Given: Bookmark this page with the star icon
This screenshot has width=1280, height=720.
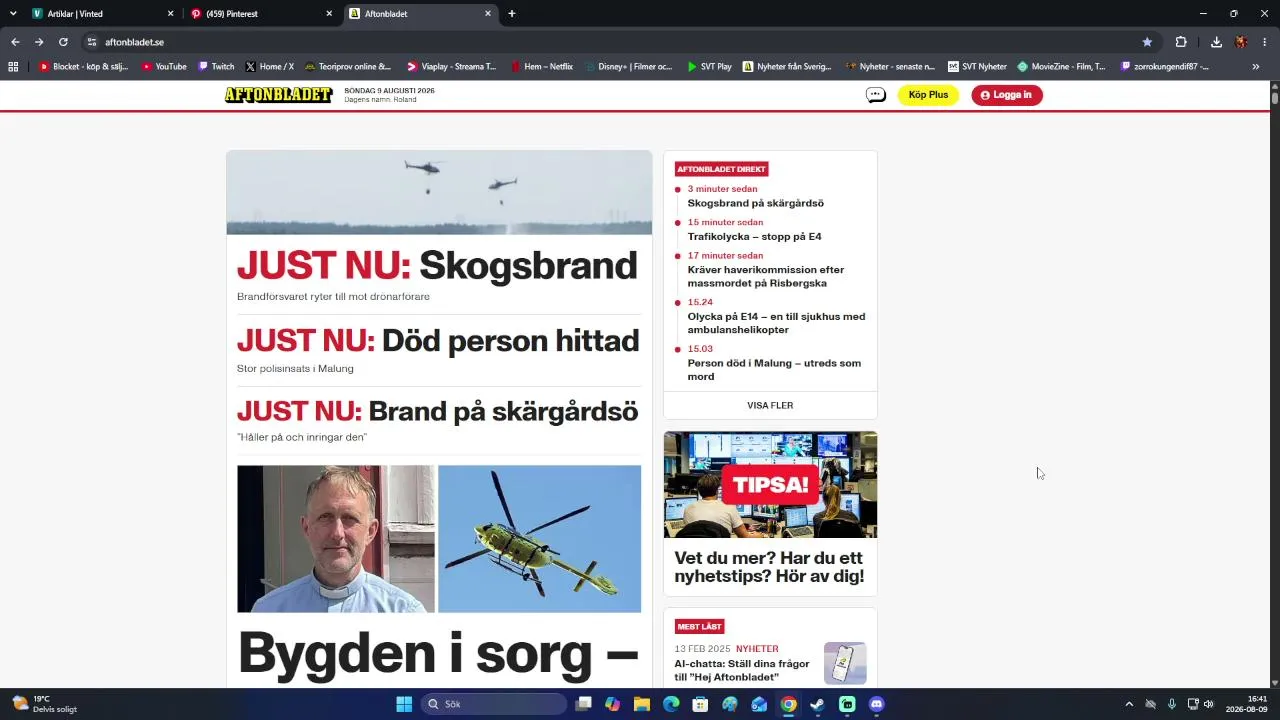Looking at the screenshot, I should 1147,42.
